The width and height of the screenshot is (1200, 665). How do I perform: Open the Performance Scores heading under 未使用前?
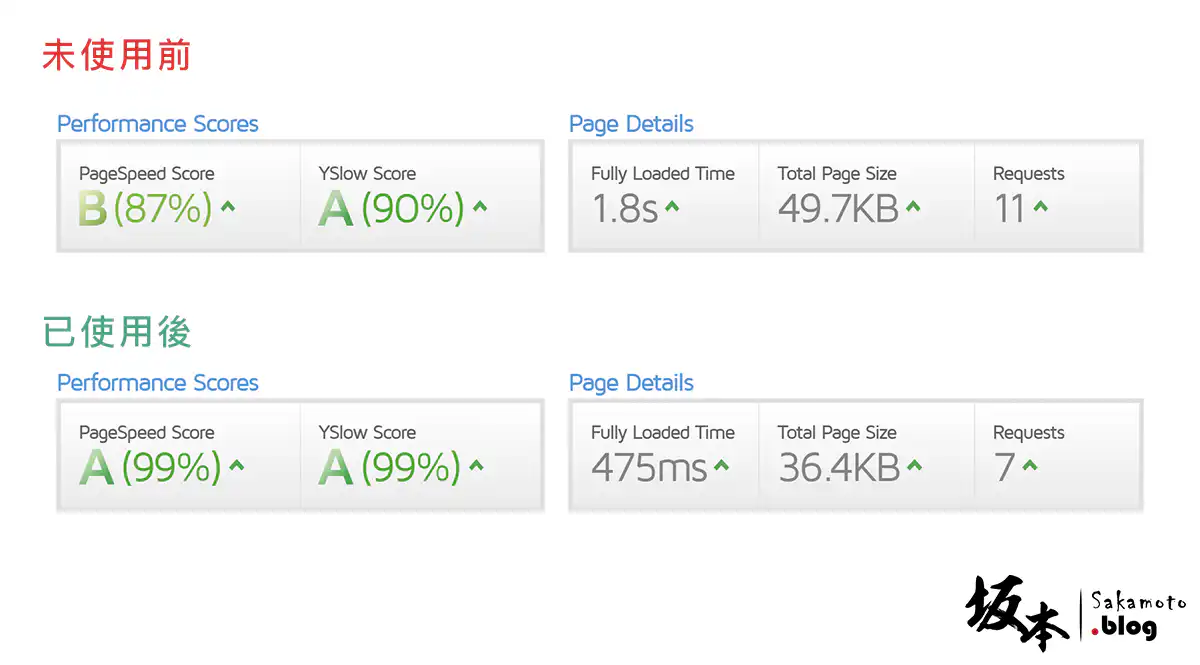(158, 124)
